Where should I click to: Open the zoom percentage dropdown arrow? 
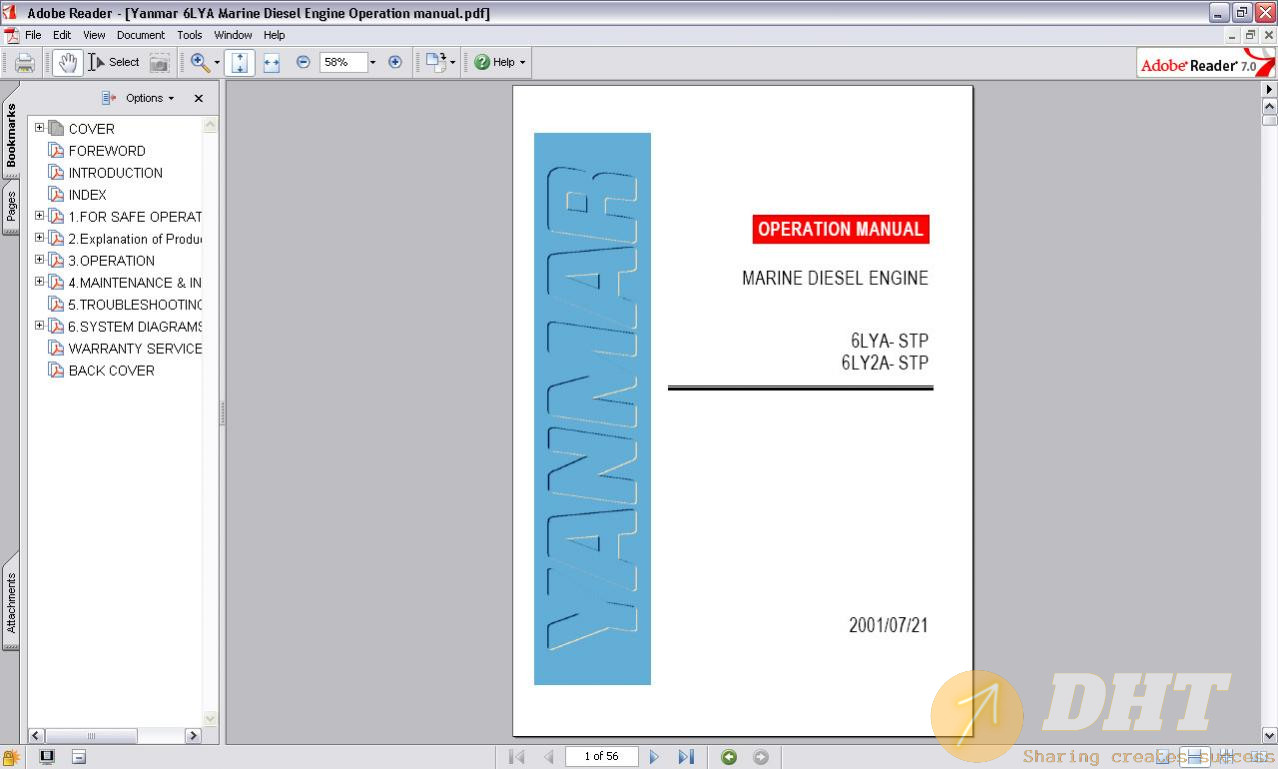click(373, 62)
